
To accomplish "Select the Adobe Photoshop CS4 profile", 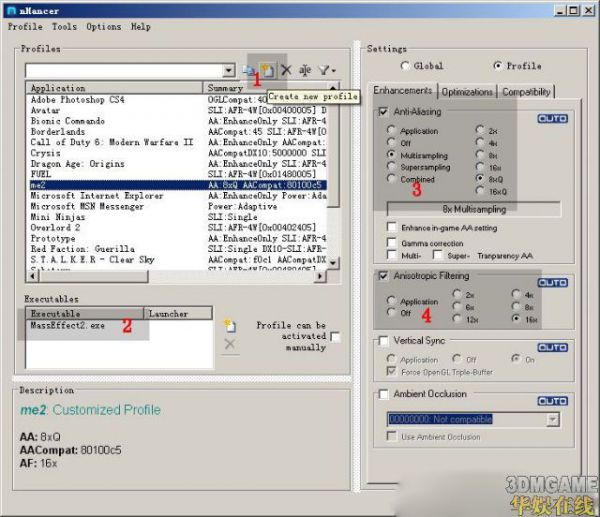I will point(178,100).
